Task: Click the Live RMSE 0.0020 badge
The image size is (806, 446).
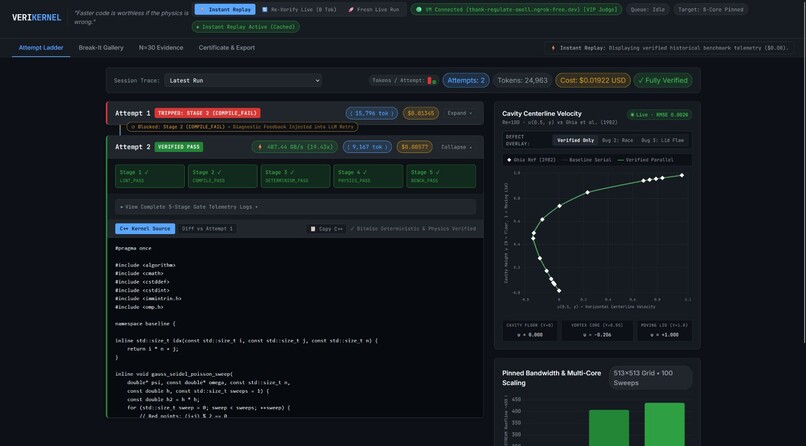Action: 660,115
